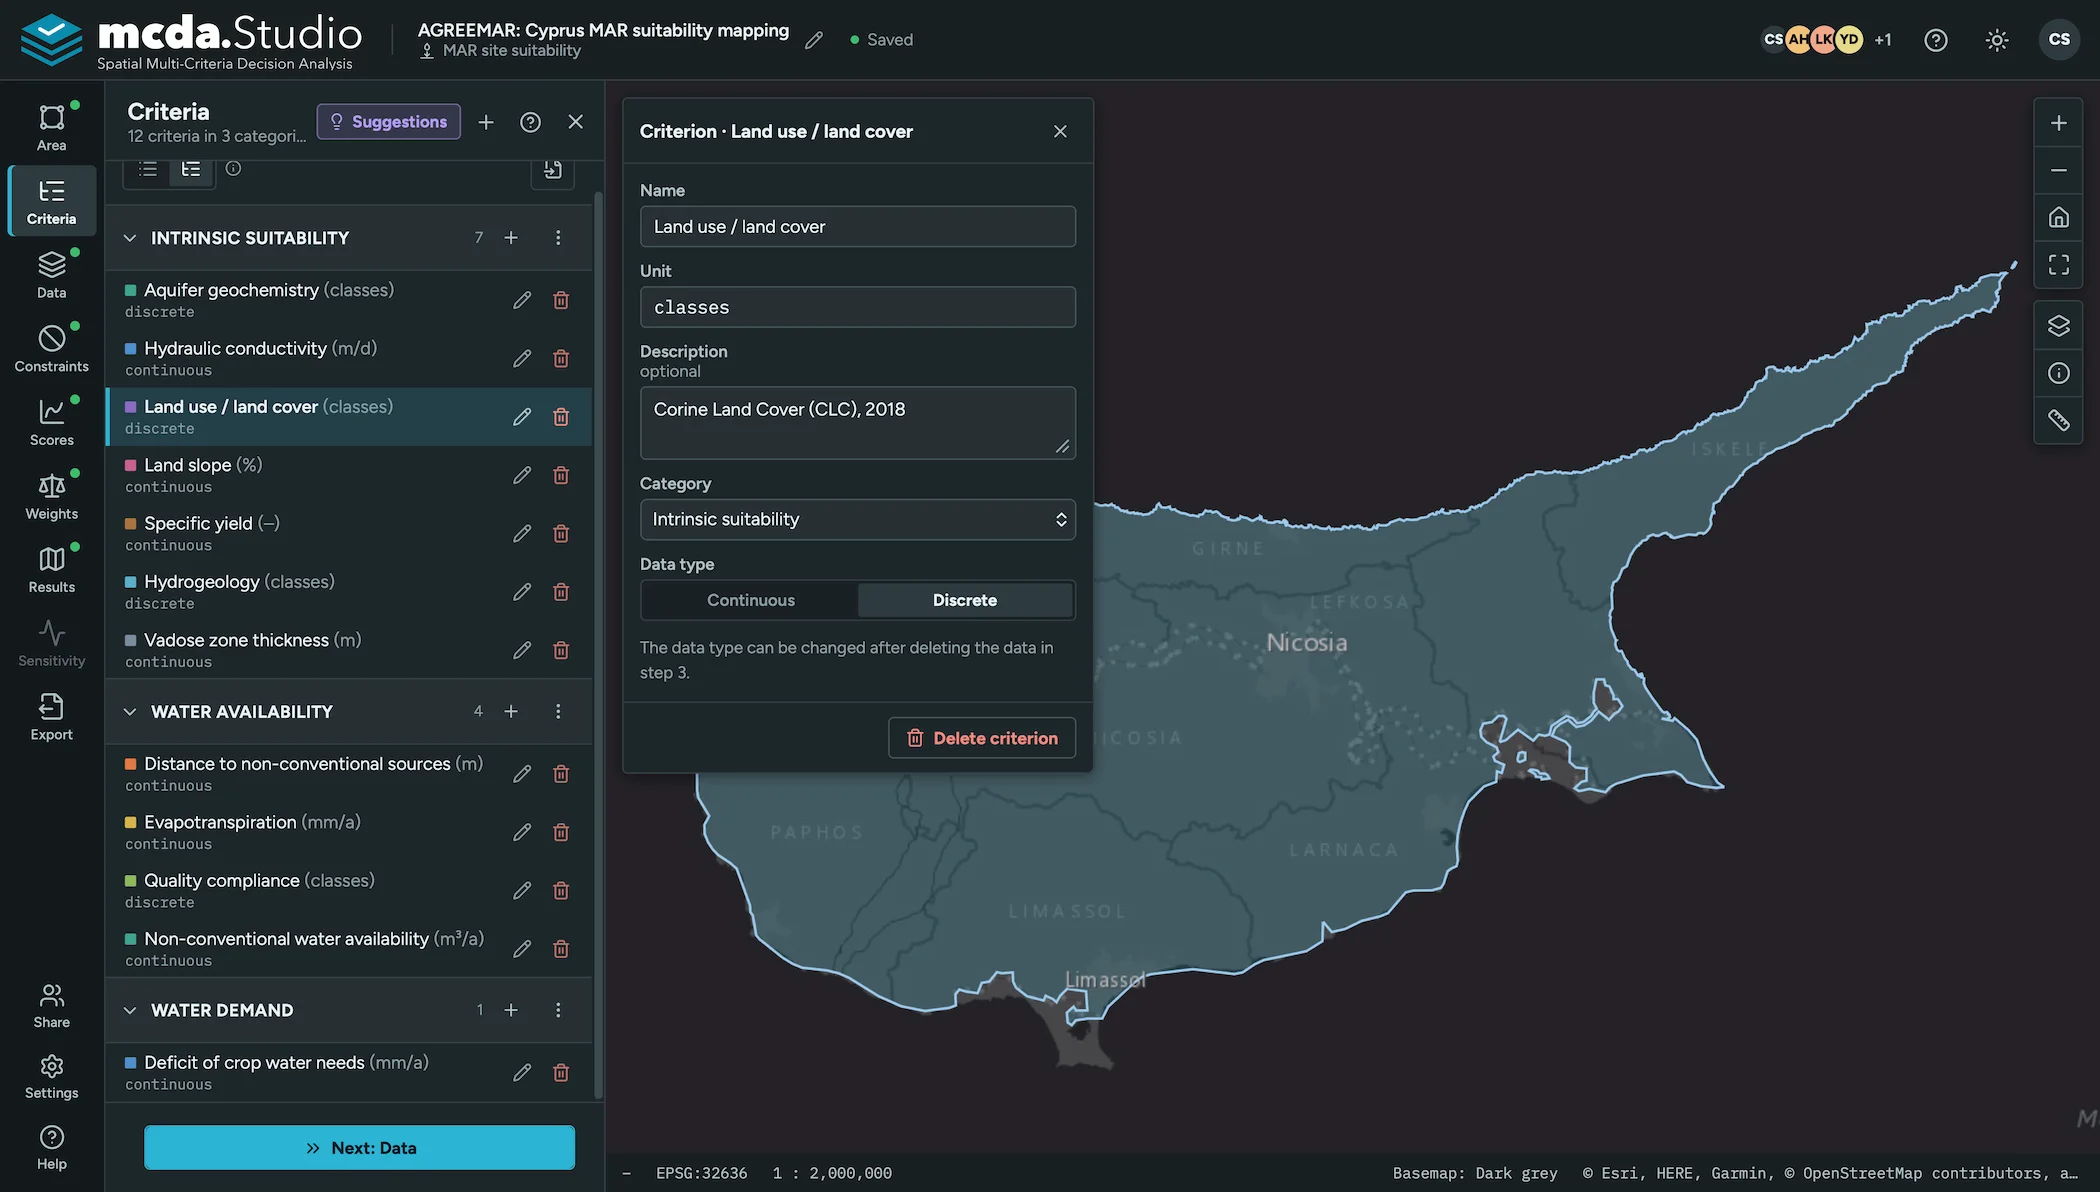Open the map layers control
Viewport: 2100px width, 1192px height.
point(2058,326)
